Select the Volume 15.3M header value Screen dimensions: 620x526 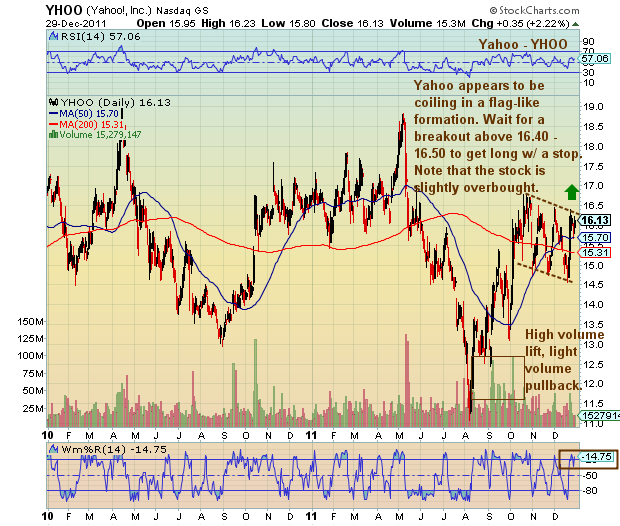(427, 23)
